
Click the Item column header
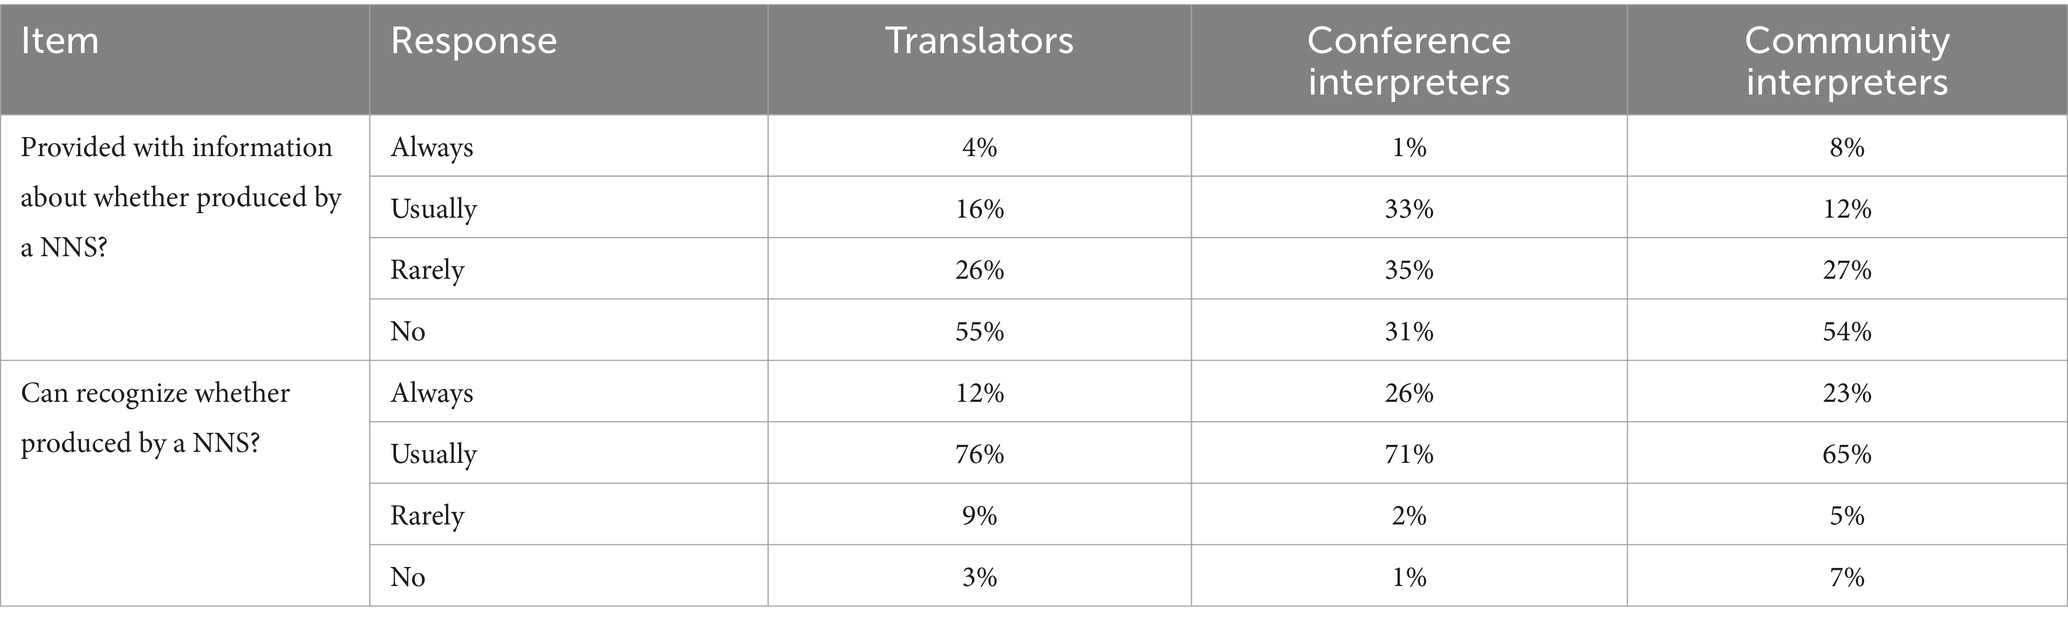[x=185, y=59]
